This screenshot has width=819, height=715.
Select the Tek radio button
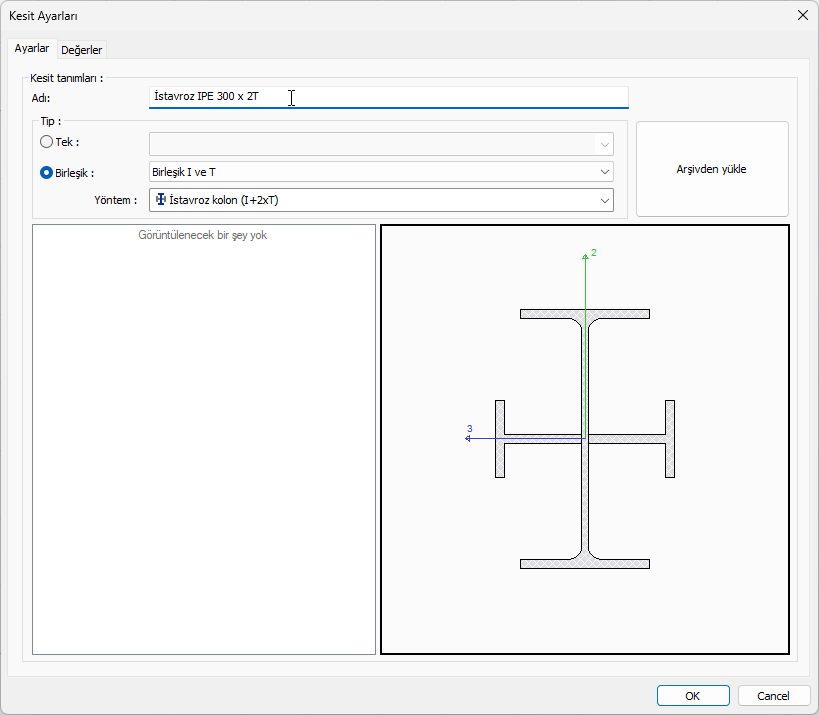(x=46, y=142)
